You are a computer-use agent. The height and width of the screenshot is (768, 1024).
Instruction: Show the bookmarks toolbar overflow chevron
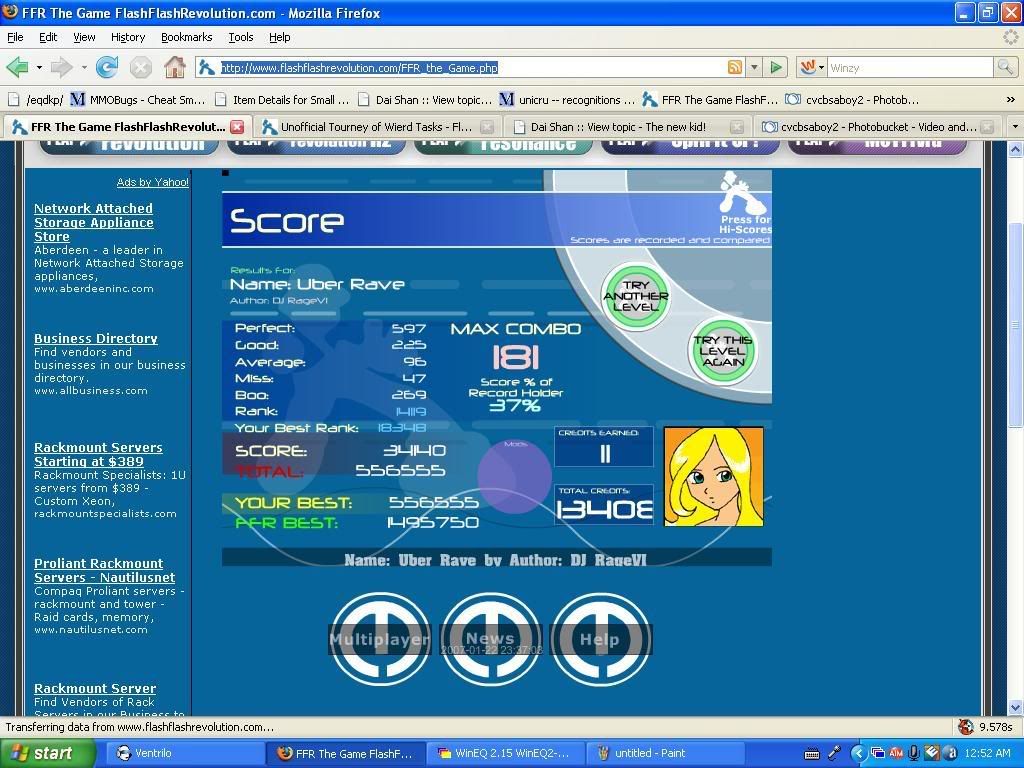[1010, 100]
